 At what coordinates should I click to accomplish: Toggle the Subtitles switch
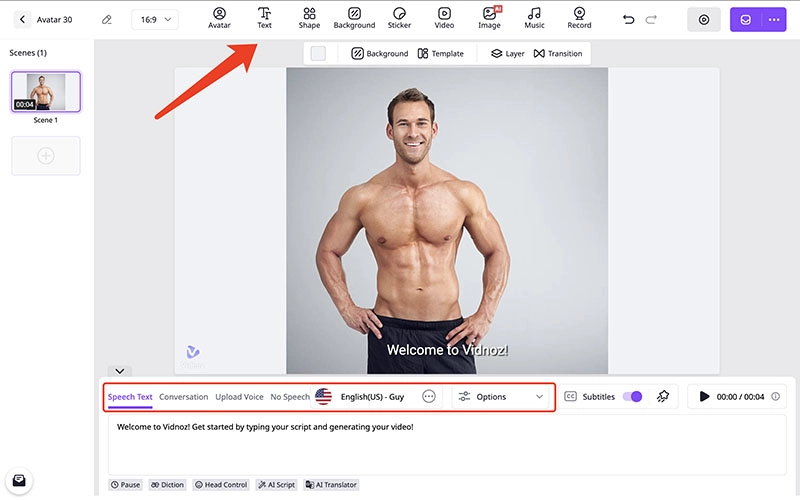[x=631, y=397]
